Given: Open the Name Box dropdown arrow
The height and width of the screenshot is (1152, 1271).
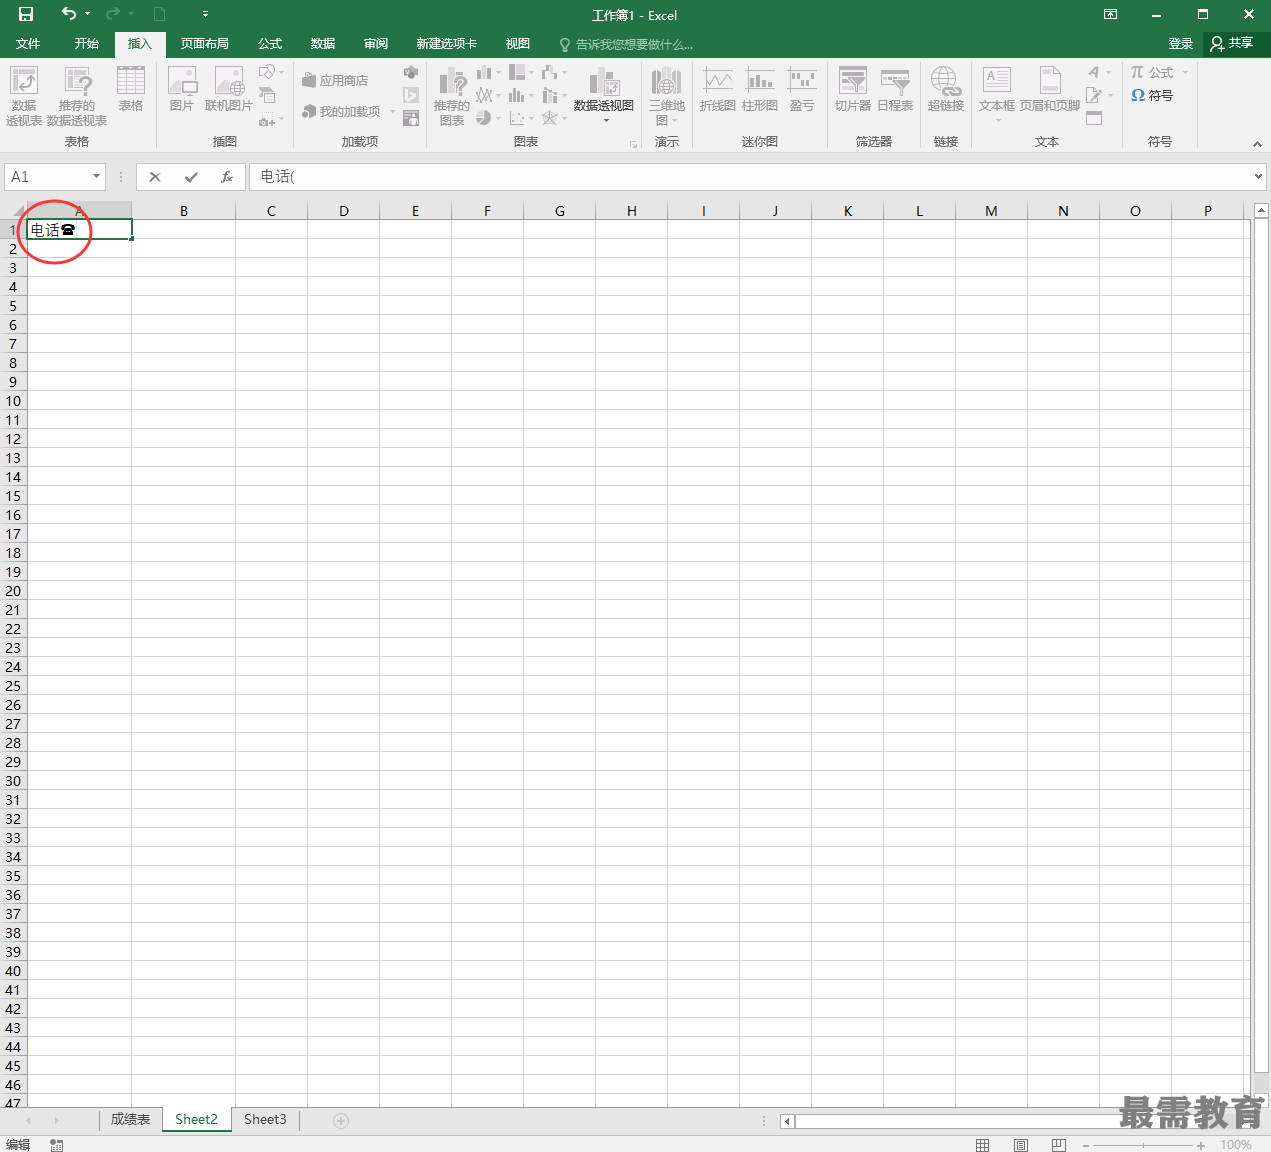Looking at the screenshot, I should point(97,177).
